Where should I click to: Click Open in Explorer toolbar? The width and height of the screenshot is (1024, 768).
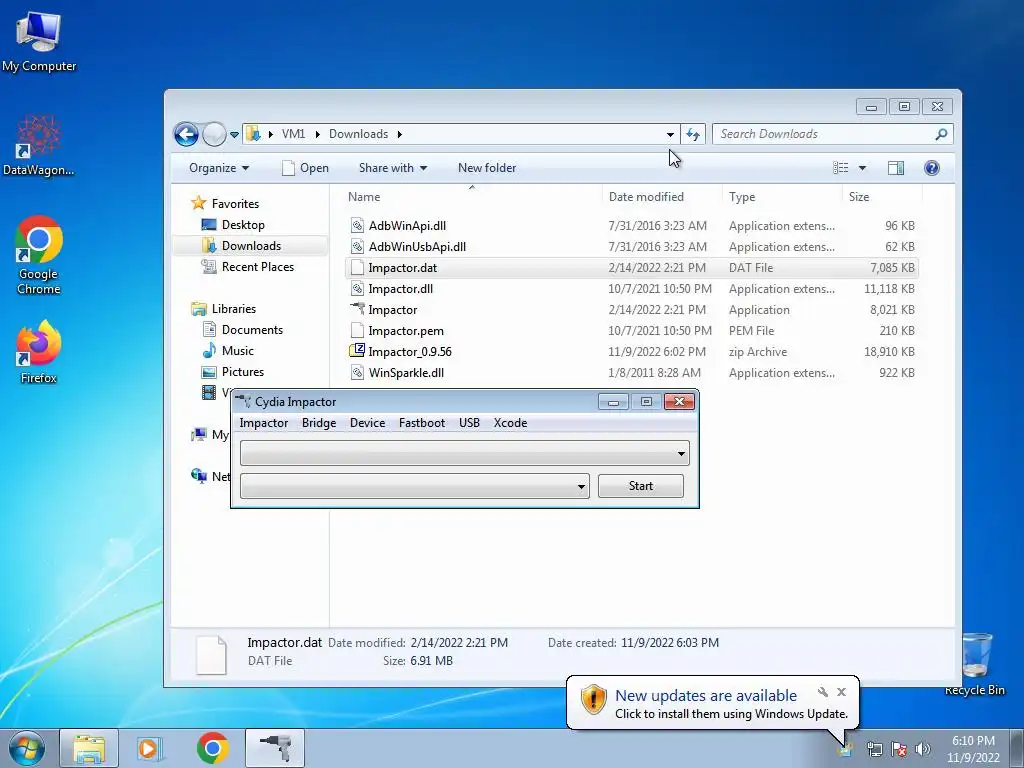(x=306, y=168)
